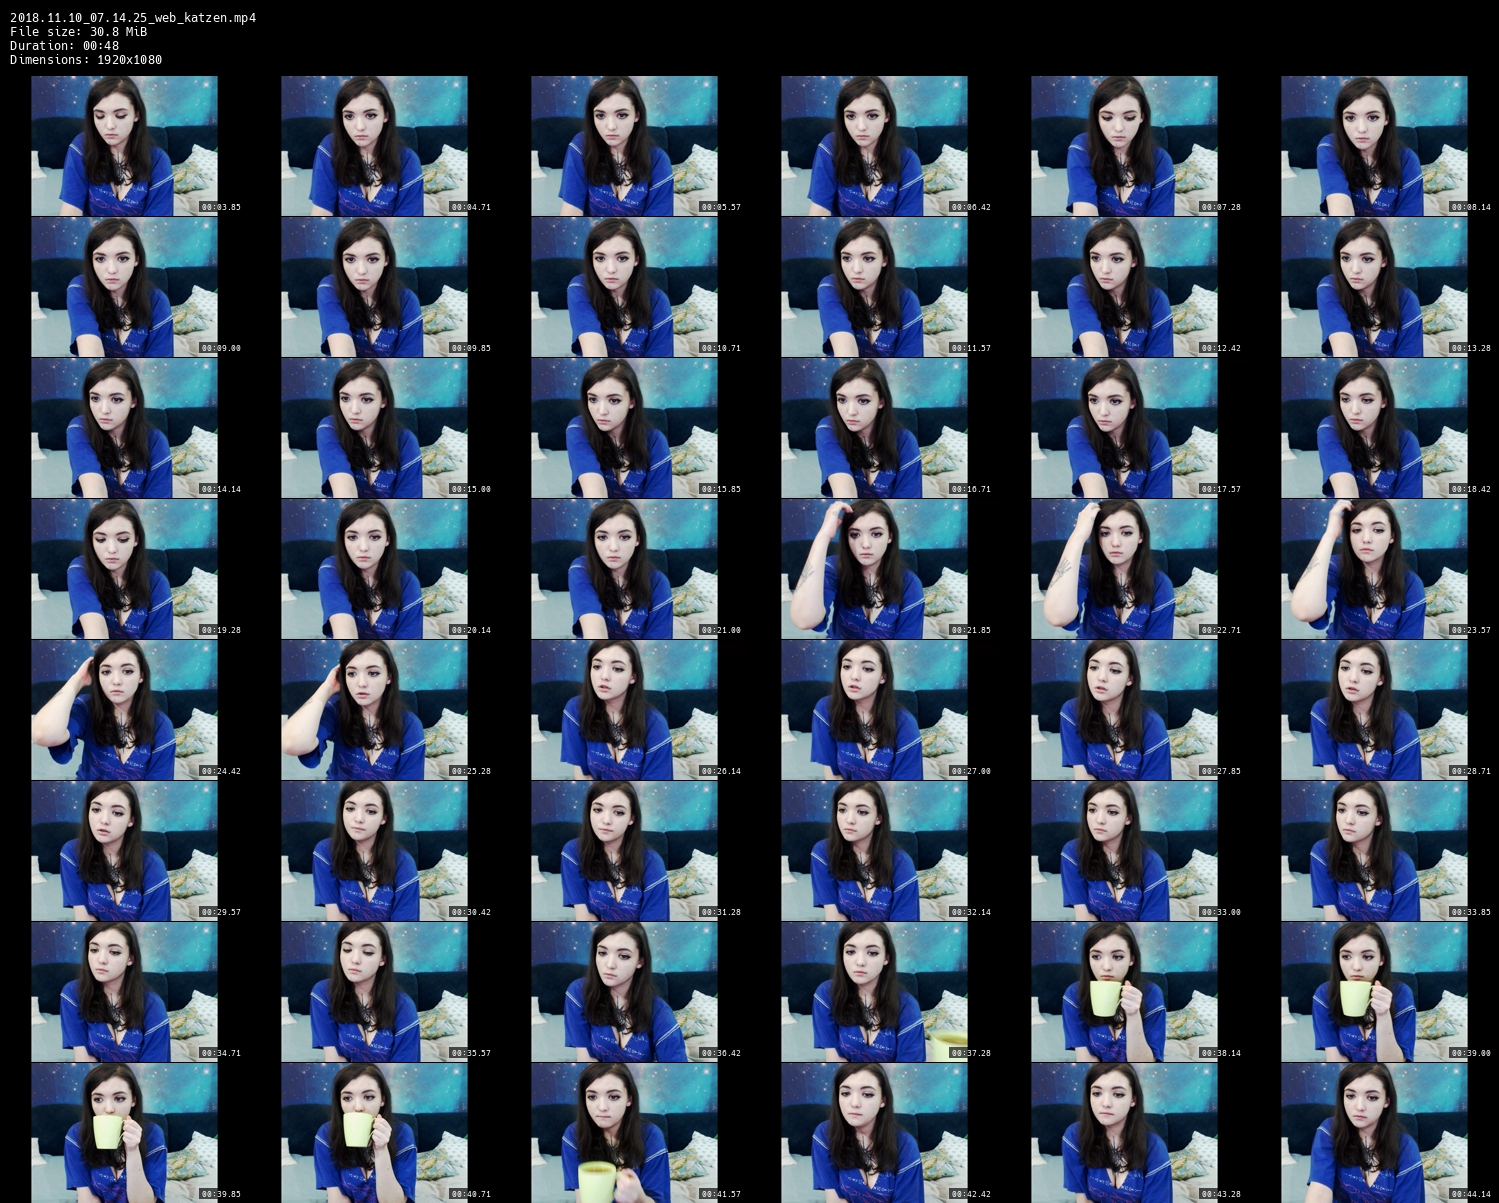Choose the frame labeled 00:11.57

click(x=874, y=287)
